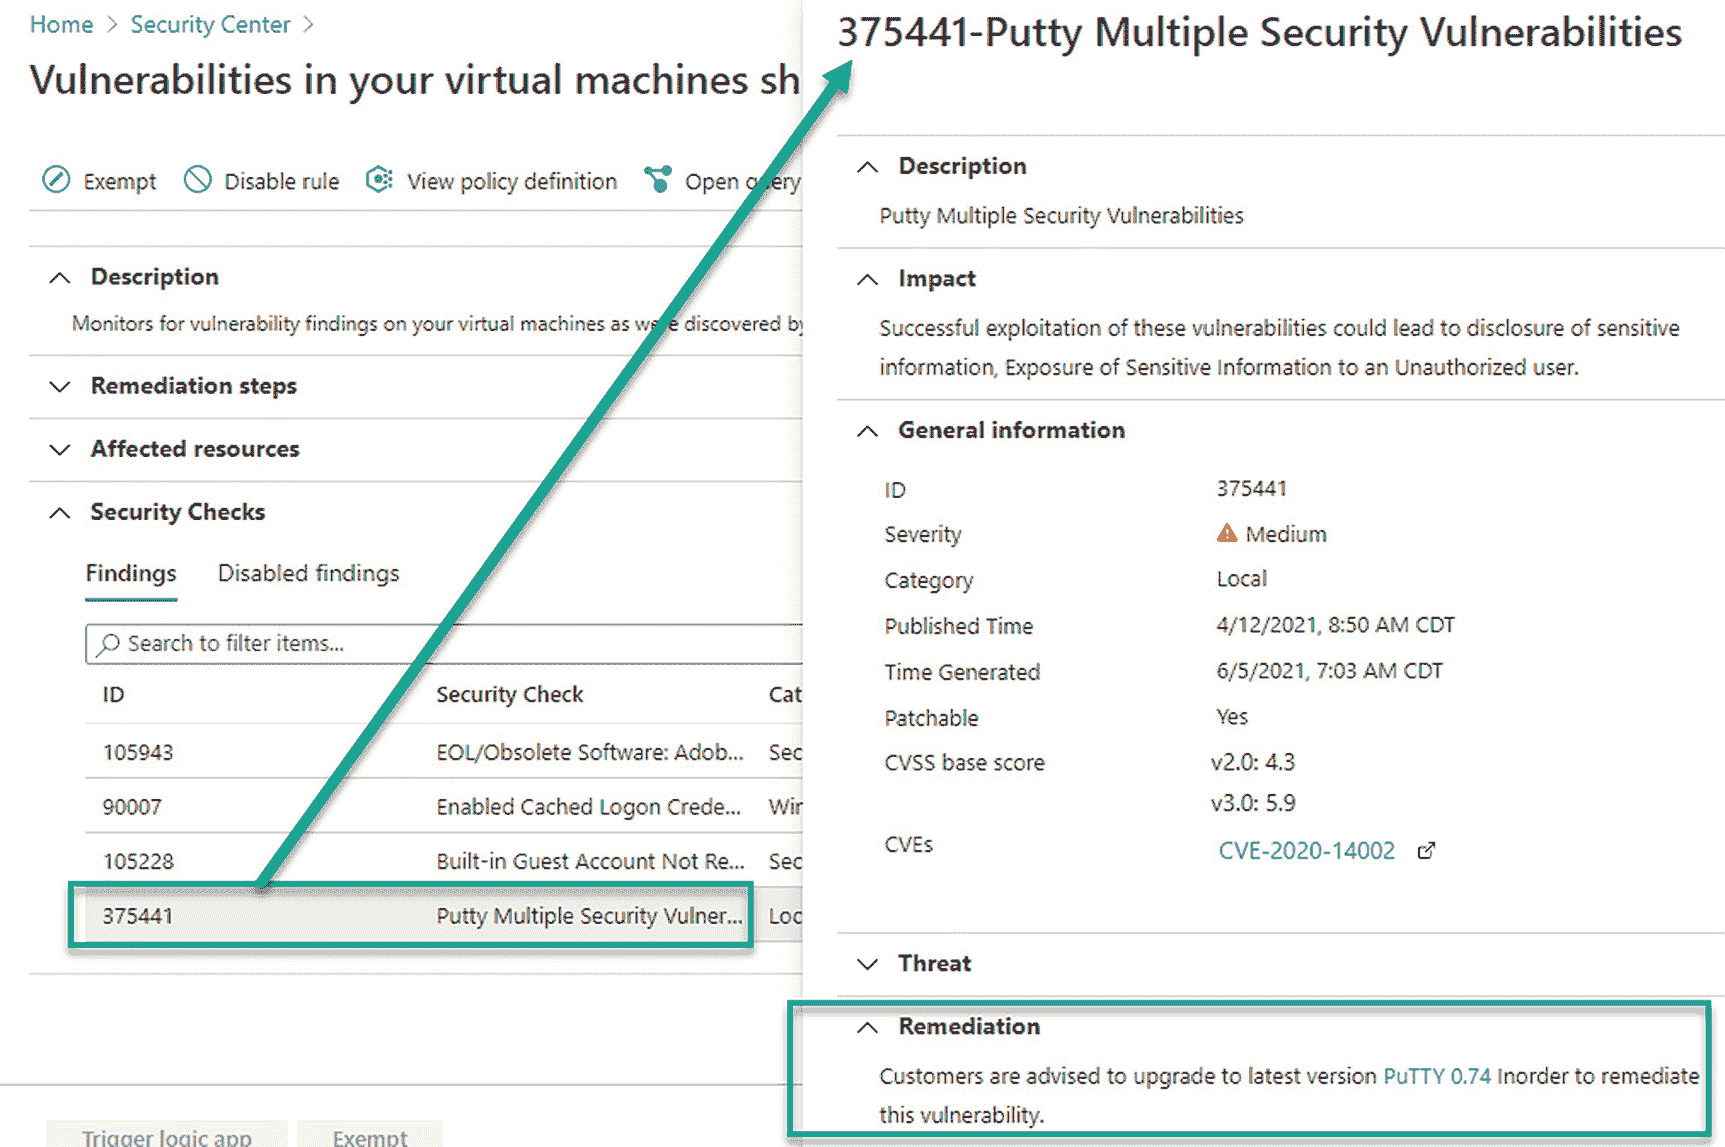The height and width of the screenshot is (1147, 1725).
Task: Click the ID value 375441 in General information
Action: (1251, 488)
